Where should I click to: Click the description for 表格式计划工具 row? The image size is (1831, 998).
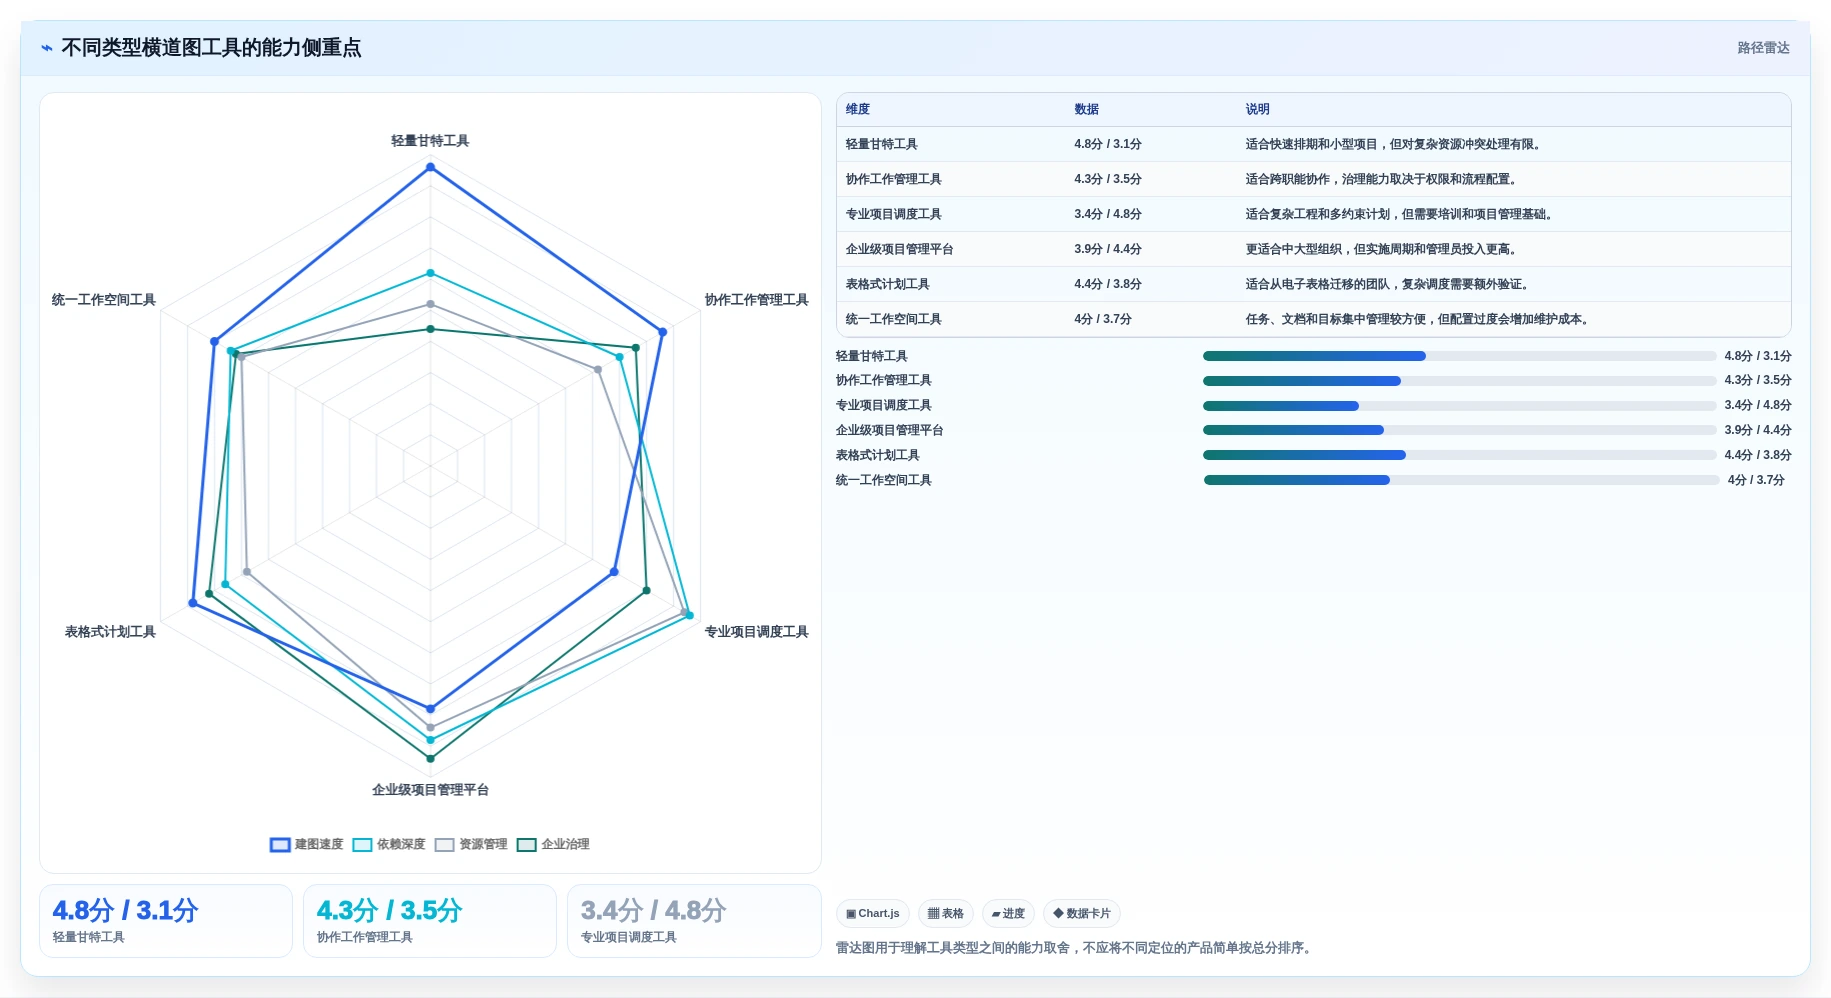(1390, 284)
